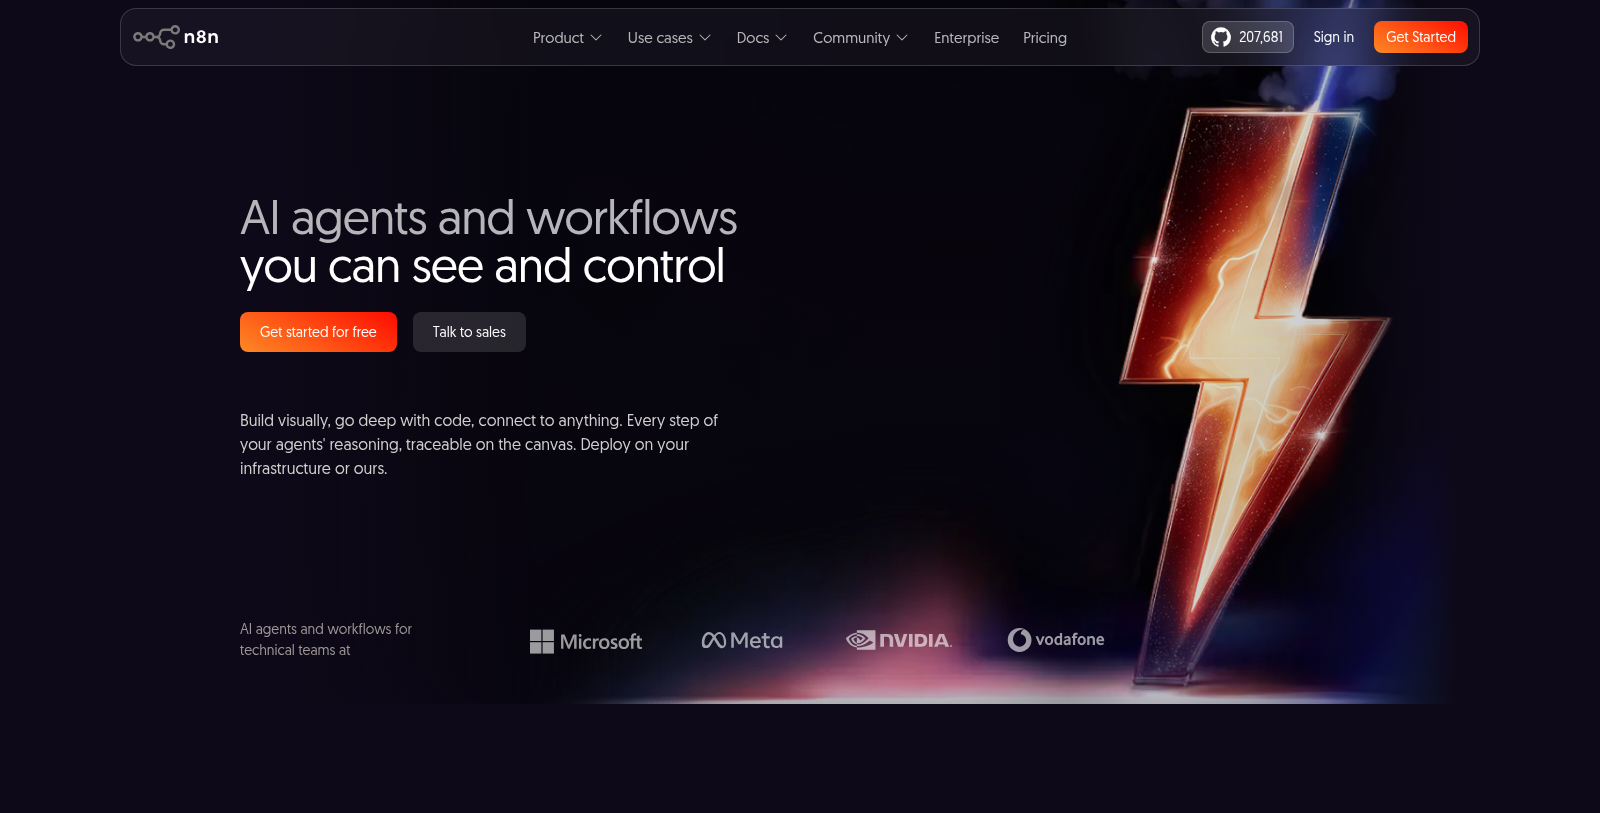
Task: Open the Docs dropdown
Action: (x=762, y=38)
